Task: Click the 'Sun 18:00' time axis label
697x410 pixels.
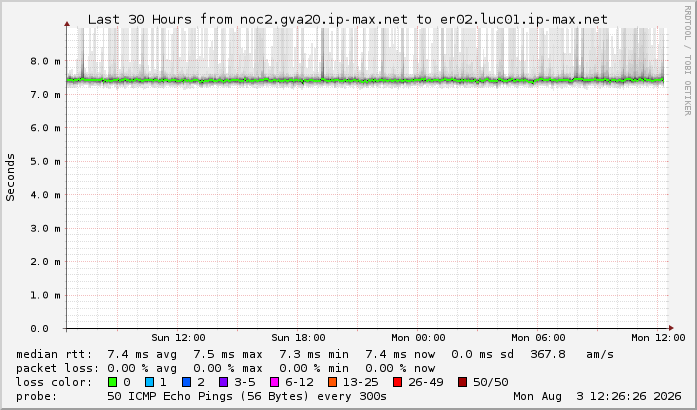Action: [x=298, y=338]
